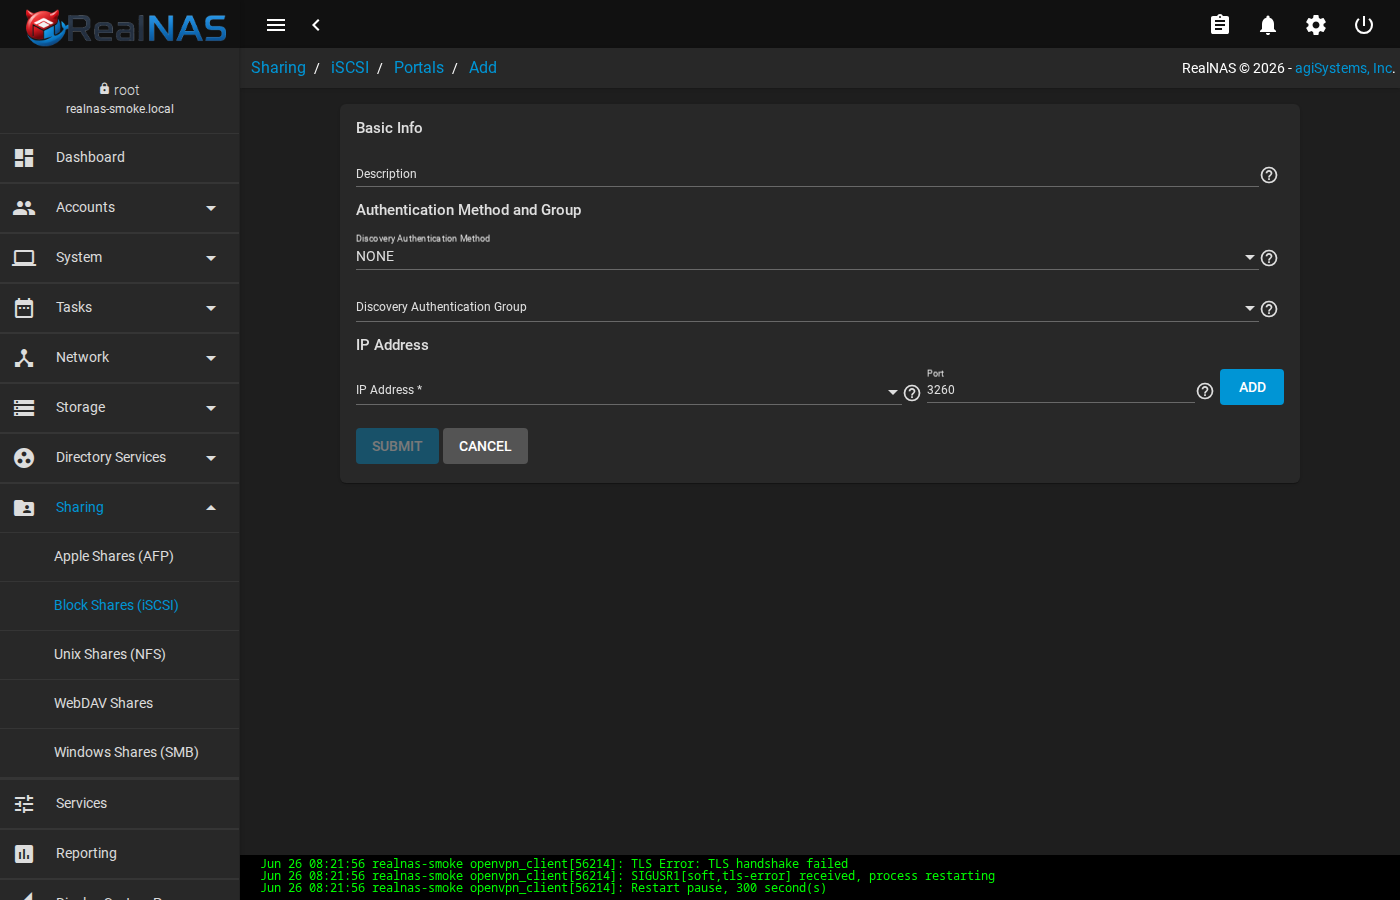Show help for Discovery Authentication Group

click(1269, 309)
